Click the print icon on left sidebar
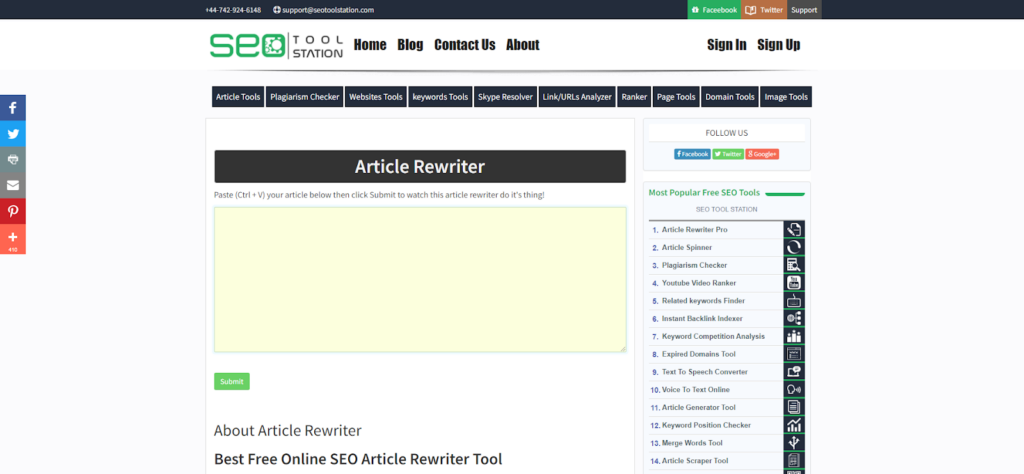This screenshot has width=1024, height=474. pyautogui.click(x=13, y=160)
